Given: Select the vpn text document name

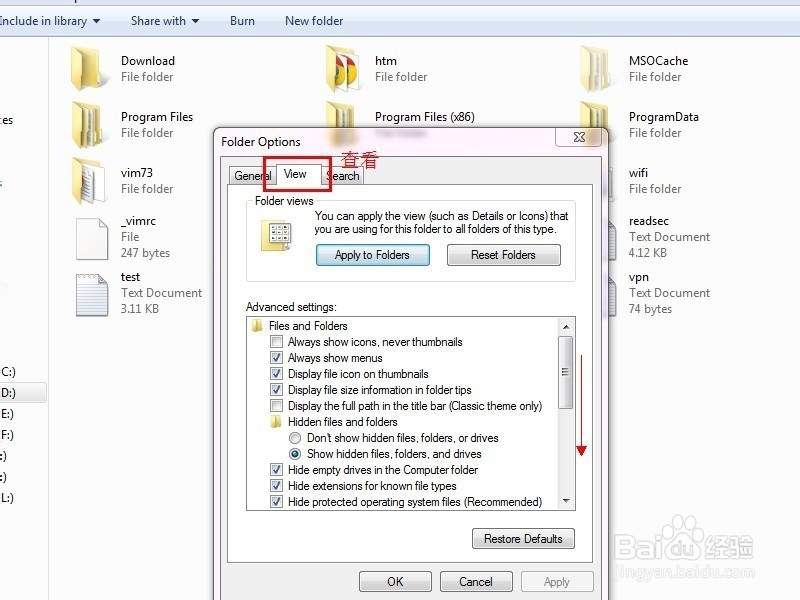Looking at the screenshot, I should (639, 278).
